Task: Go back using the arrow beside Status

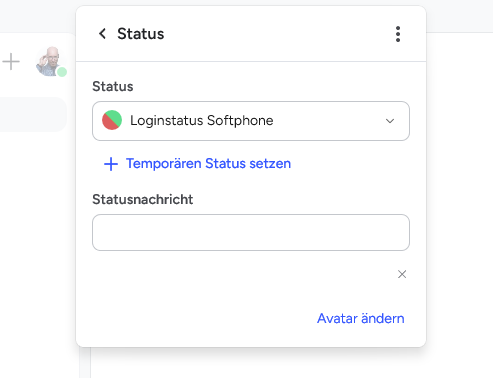Action: 102,34
